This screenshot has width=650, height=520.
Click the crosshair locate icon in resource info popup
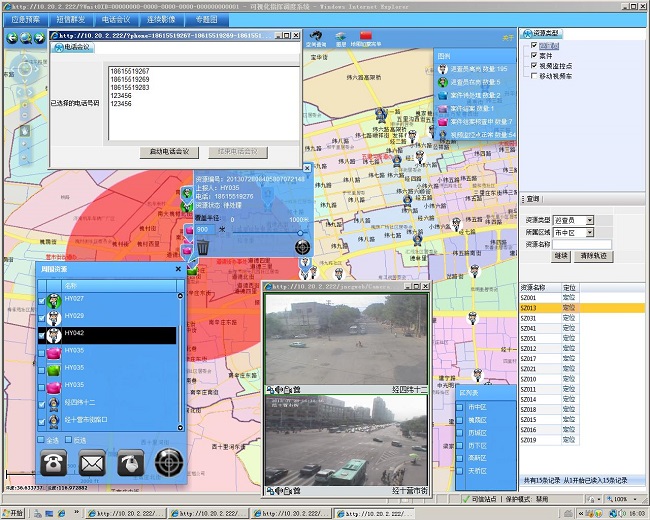coord(303,248)
